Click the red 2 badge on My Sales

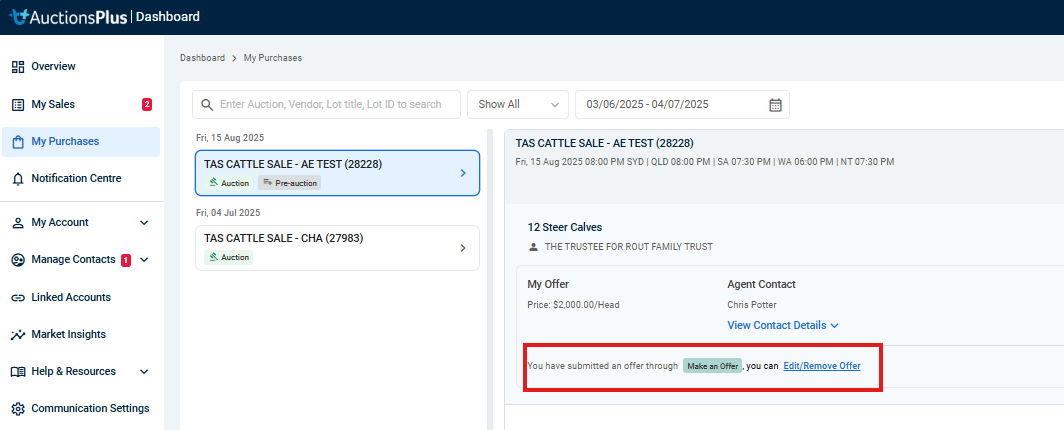[x=147, y=104]
